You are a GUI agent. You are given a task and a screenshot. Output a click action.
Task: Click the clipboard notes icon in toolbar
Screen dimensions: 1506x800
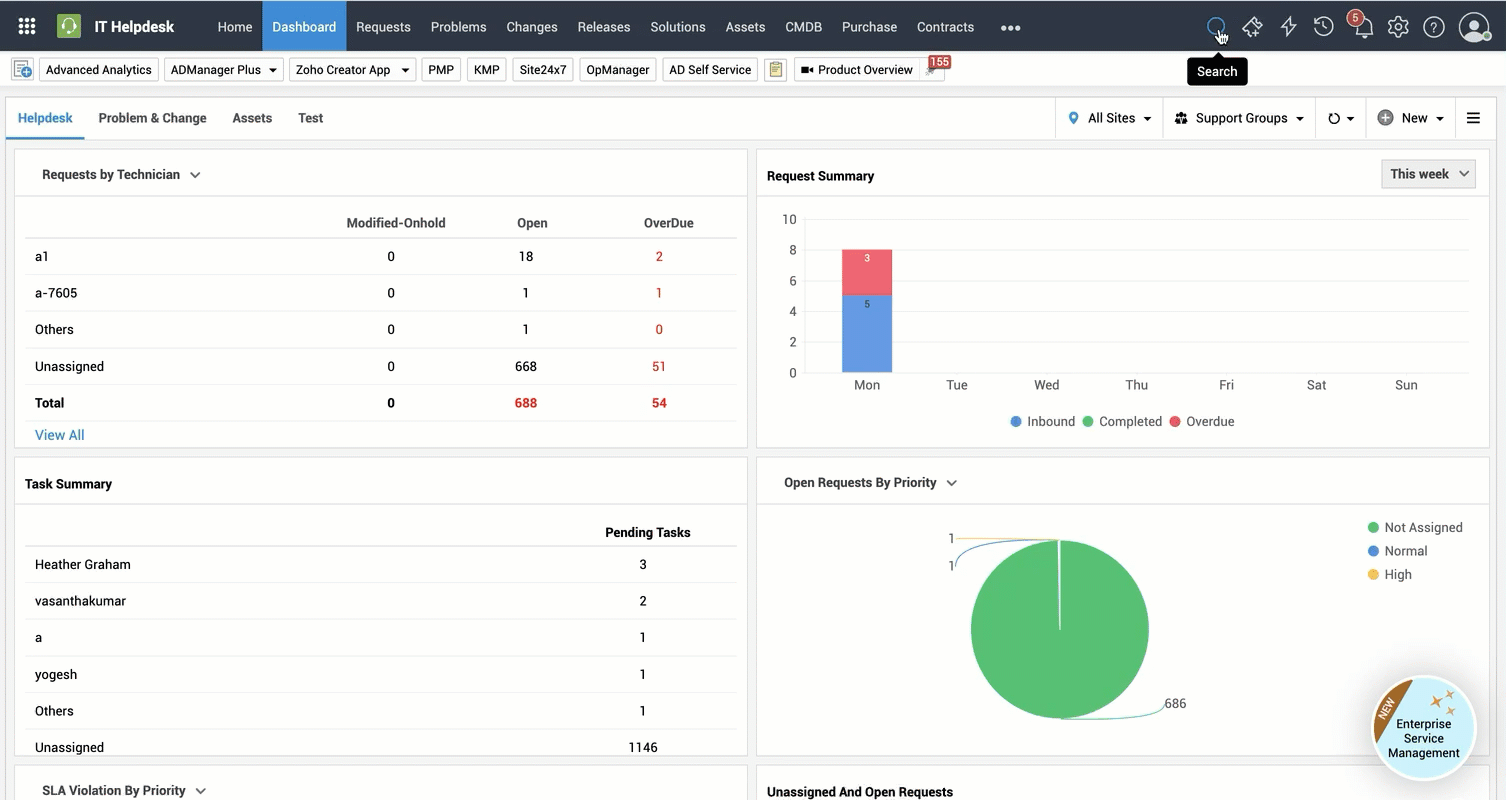(775, 70)
